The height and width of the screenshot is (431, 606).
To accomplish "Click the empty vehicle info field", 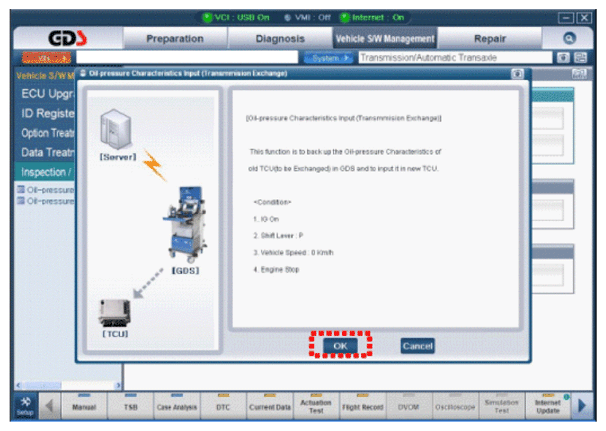I will [x=187, y=58].
